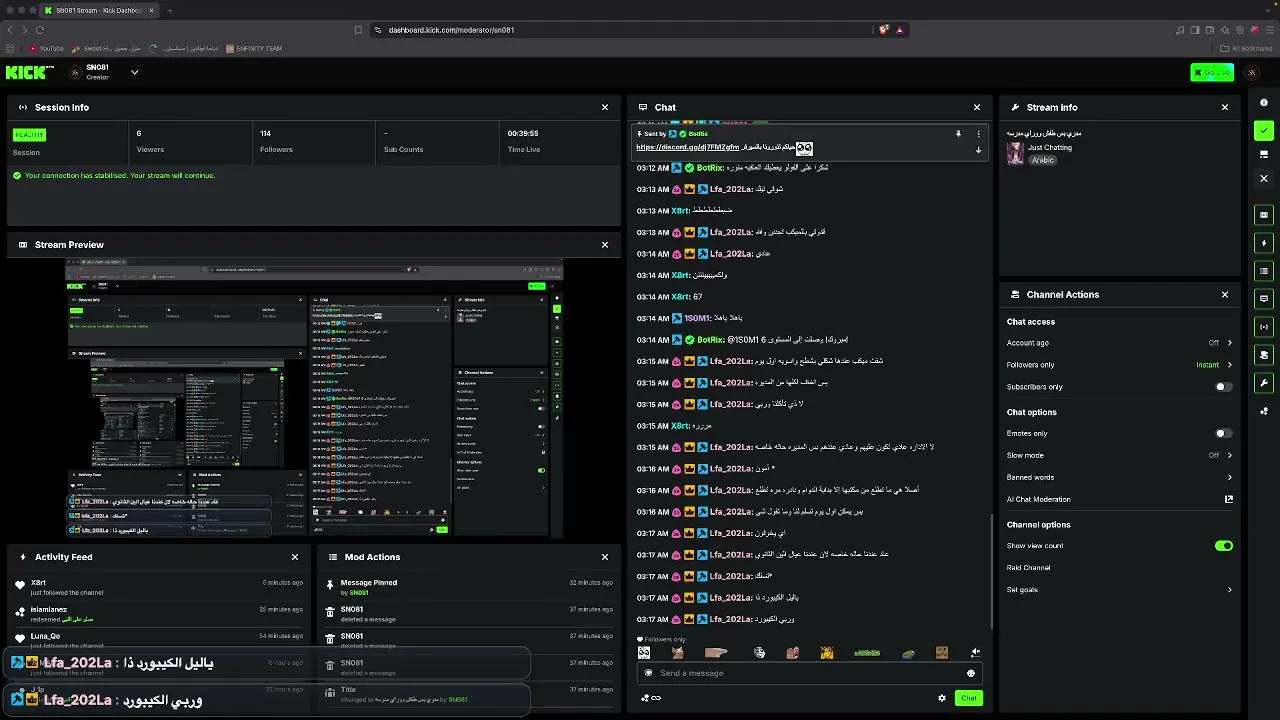Click the stream preview video thumbnail
This screenshot has height=720, width=1280.
point(314,398)
